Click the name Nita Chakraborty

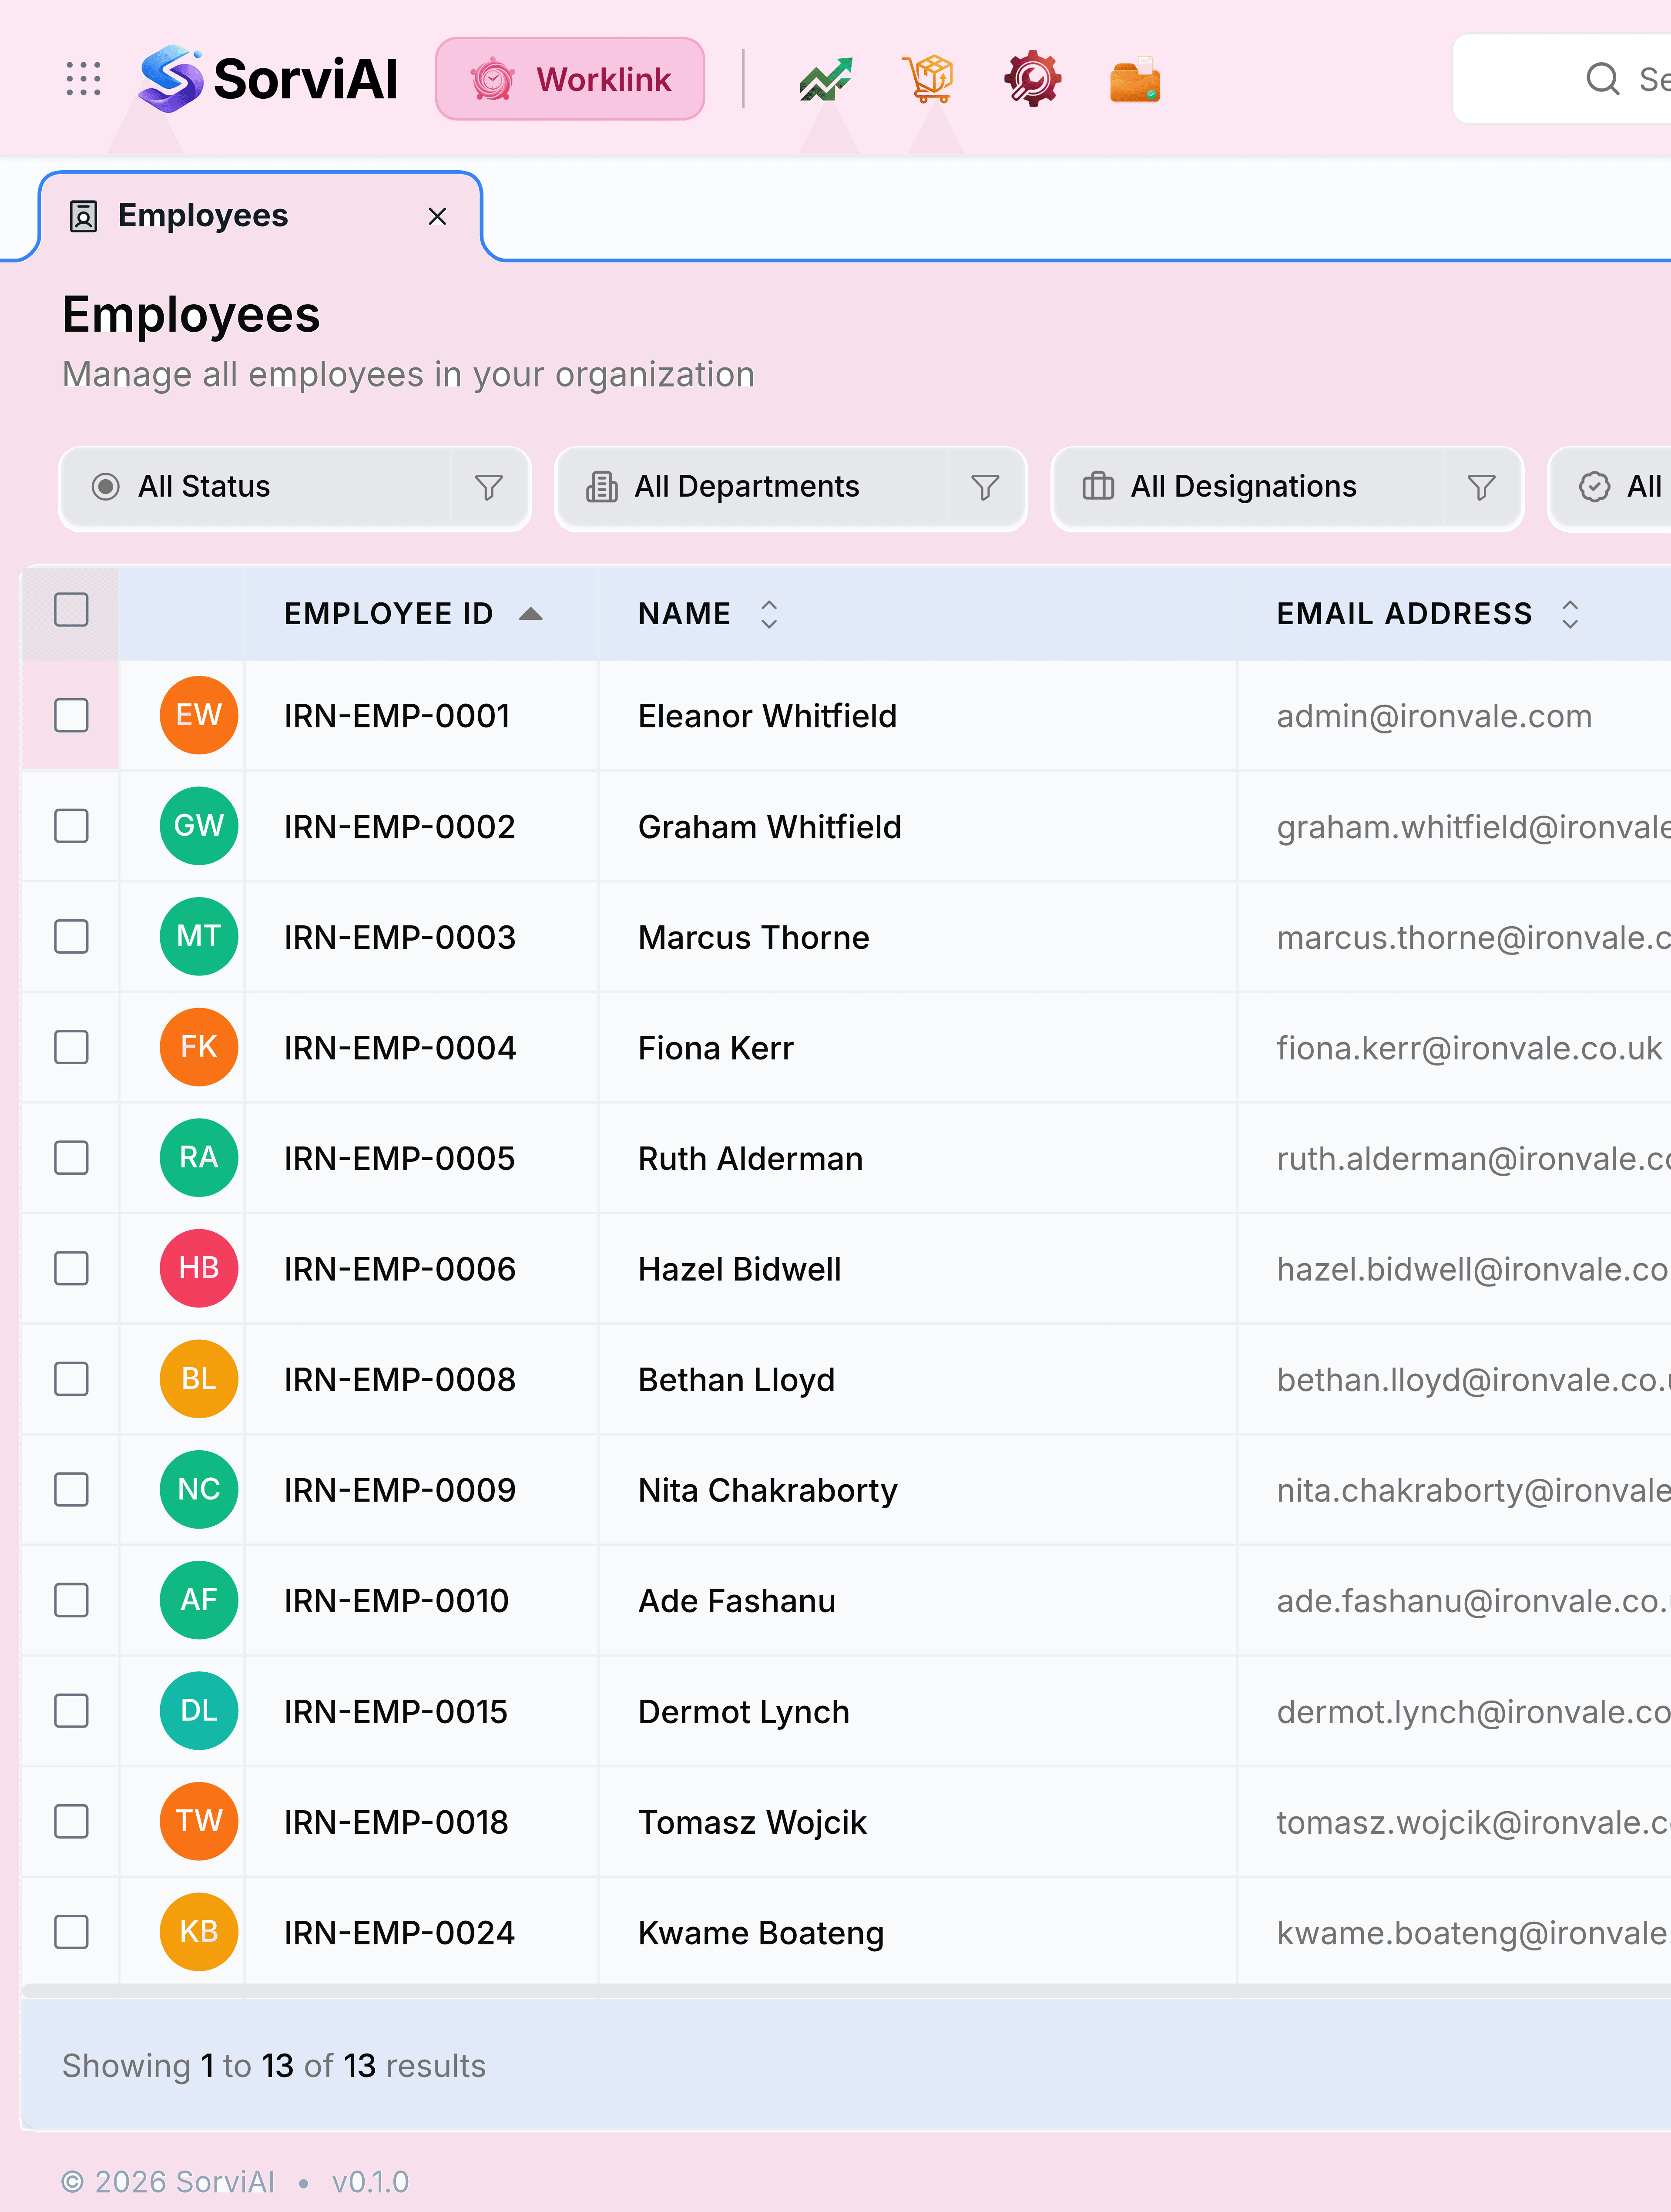click(768, 1491)
